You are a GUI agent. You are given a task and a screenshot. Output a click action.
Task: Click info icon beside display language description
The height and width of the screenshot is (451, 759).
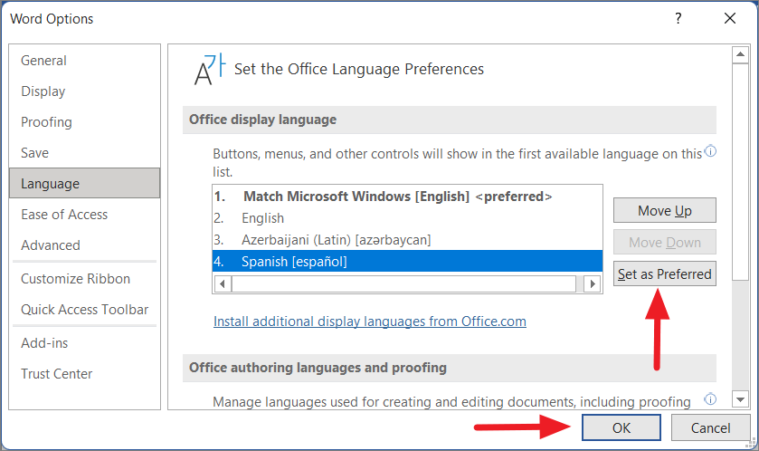pos(710,151)
